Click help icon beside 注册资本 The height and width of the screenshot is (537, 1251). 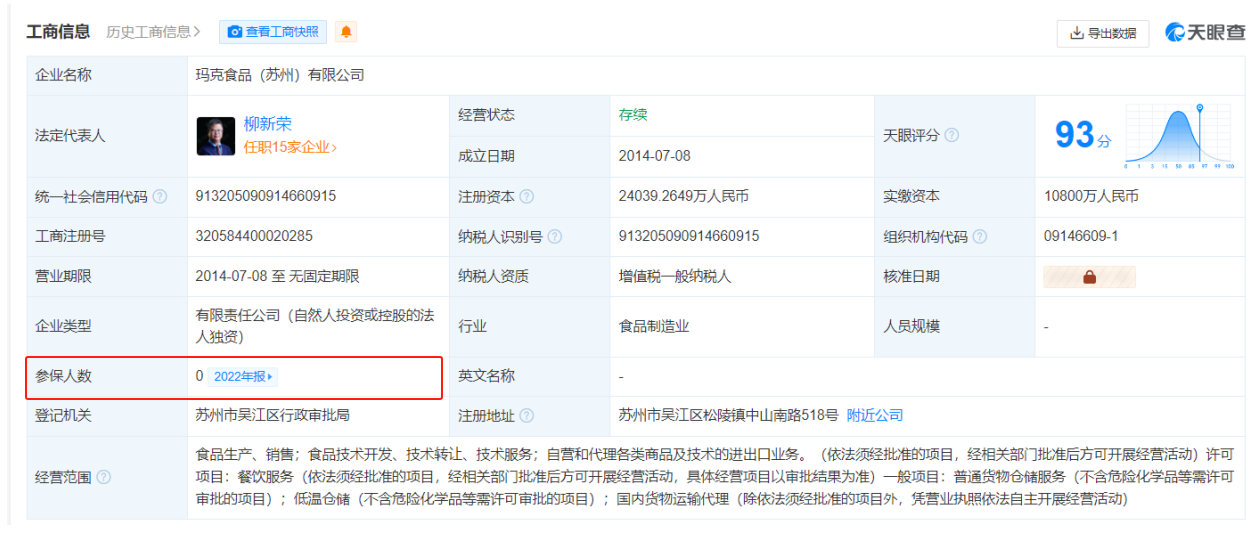coord(527,197)
